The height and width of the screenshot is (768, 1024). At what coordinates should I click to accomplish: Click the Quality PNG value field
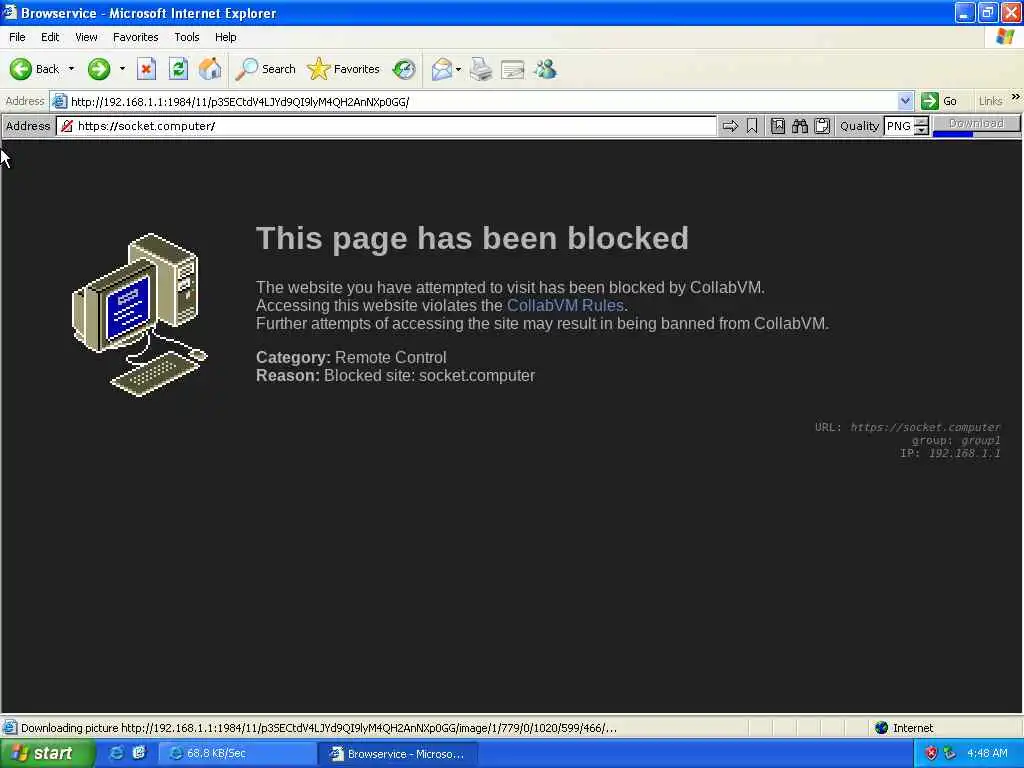(899, 126)
